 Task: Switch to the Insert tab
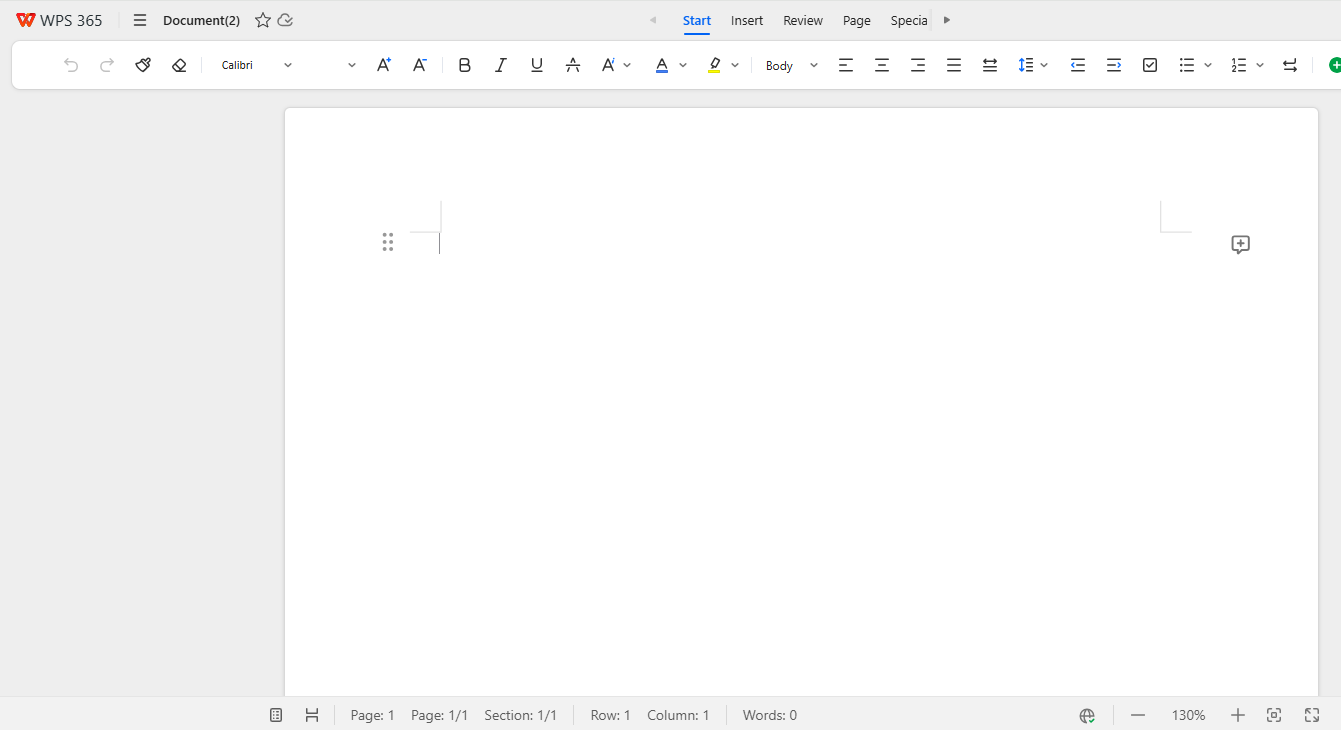(x=747, y=20)
